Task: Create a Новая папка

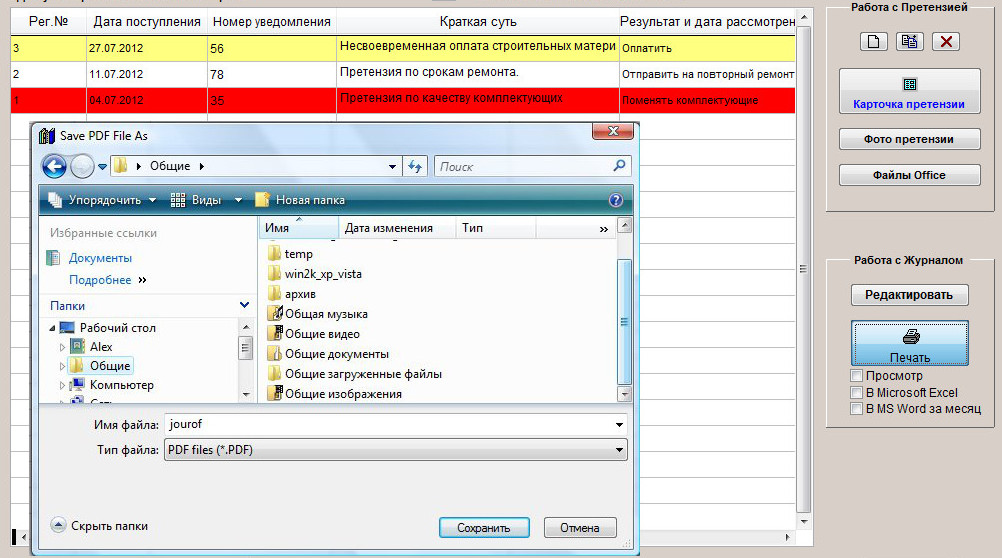Action: tap(300, 200)
